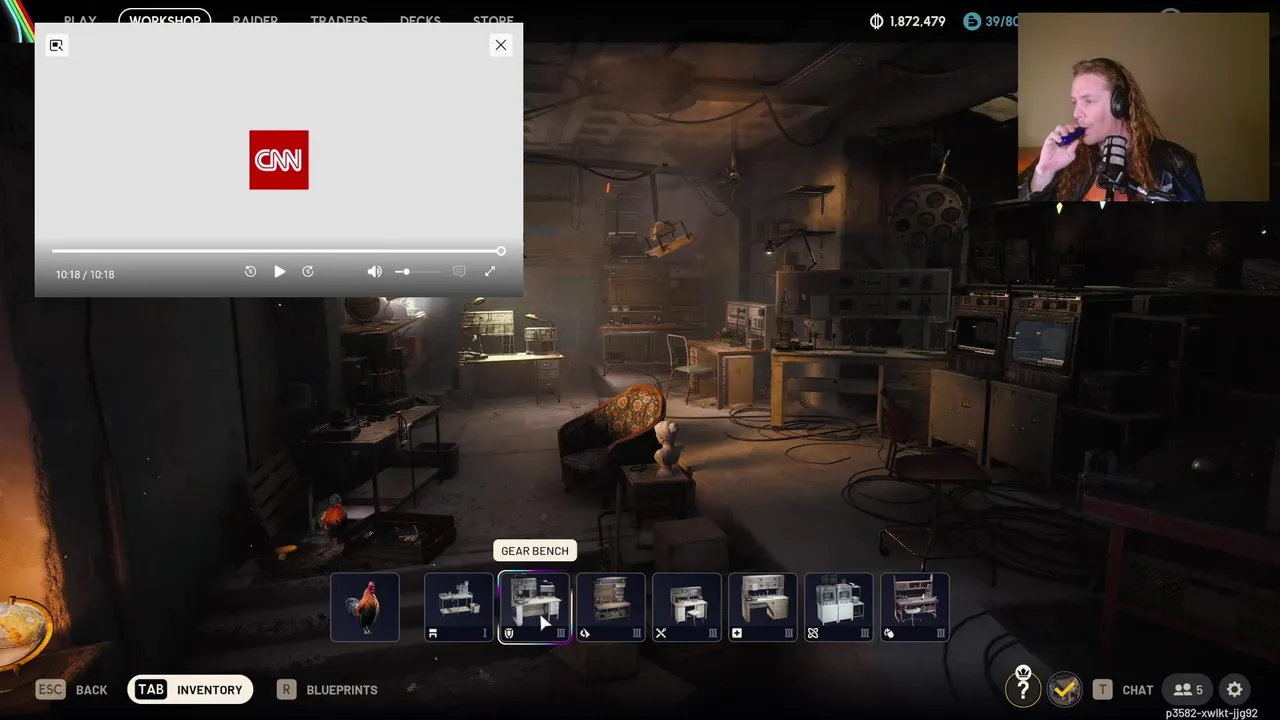Play the CNN video
The width and height of the screenshot is (1280, 720).
click(279, 272)
